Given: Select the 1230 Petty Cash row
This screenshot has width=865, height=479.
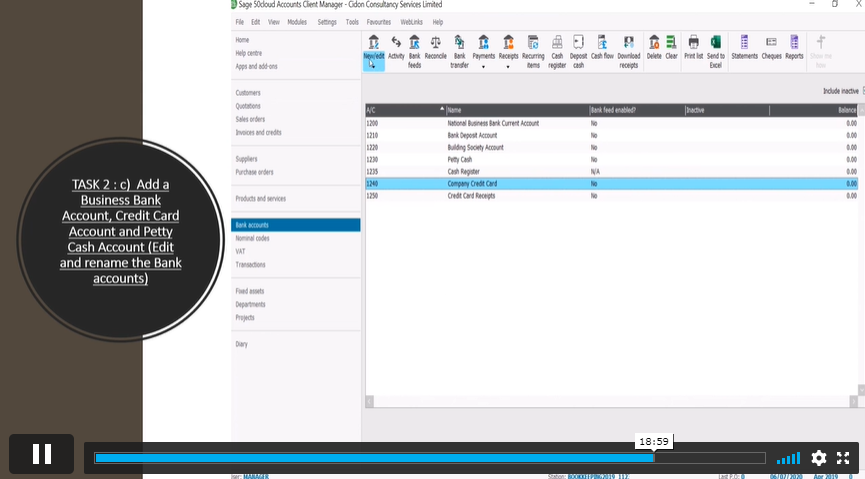Looking at the screenshot, I should click(x=611, y=159).
